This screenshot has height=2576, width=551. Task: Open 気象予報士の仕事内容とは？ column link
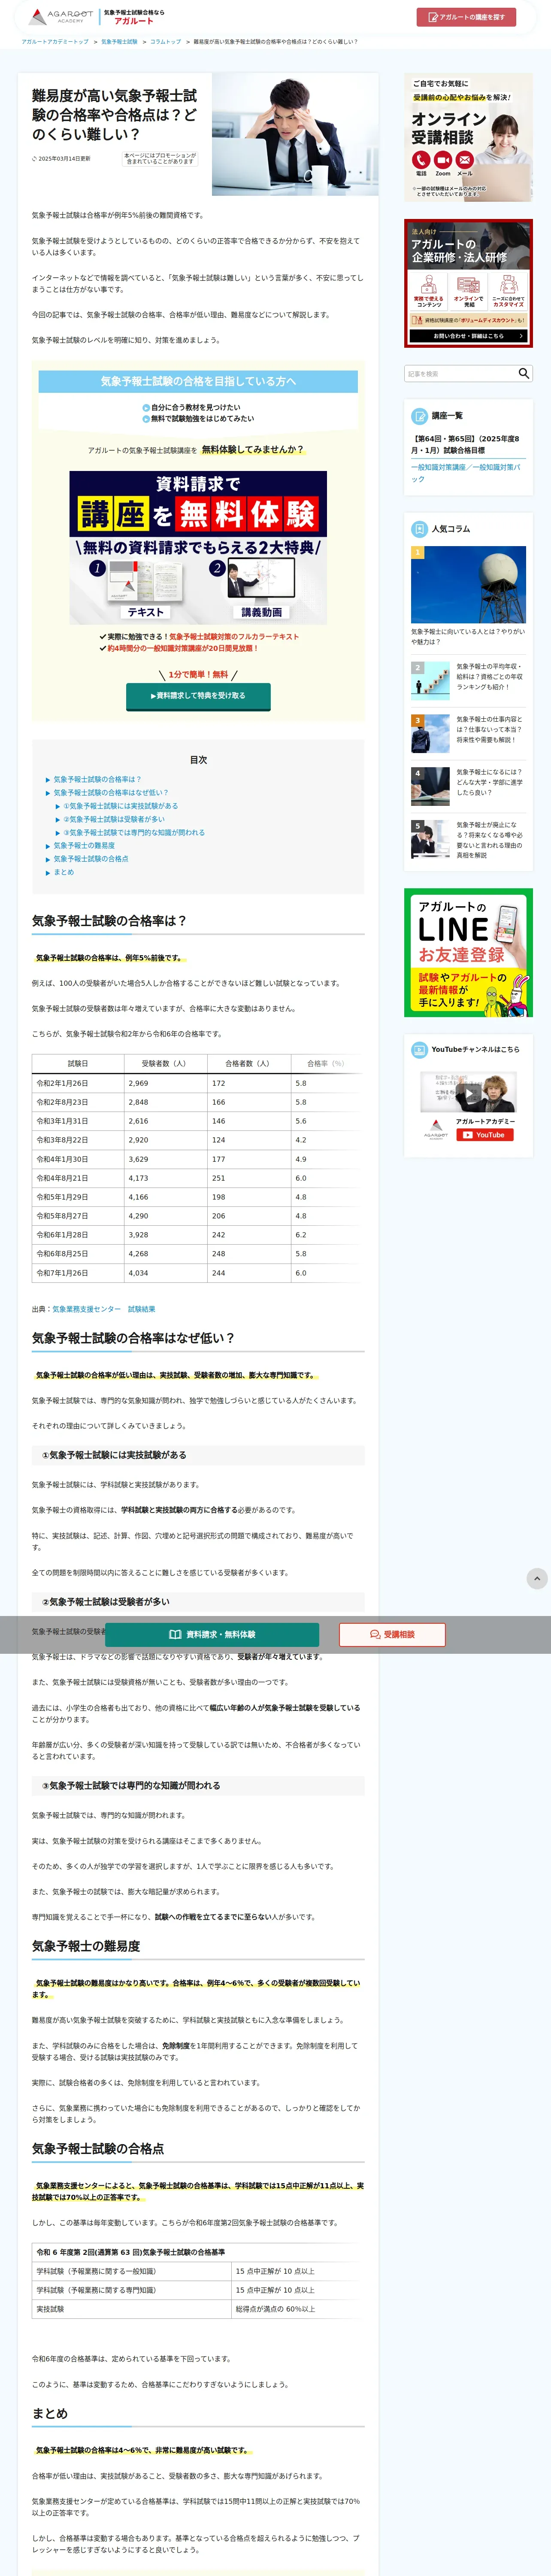[490, 729]
